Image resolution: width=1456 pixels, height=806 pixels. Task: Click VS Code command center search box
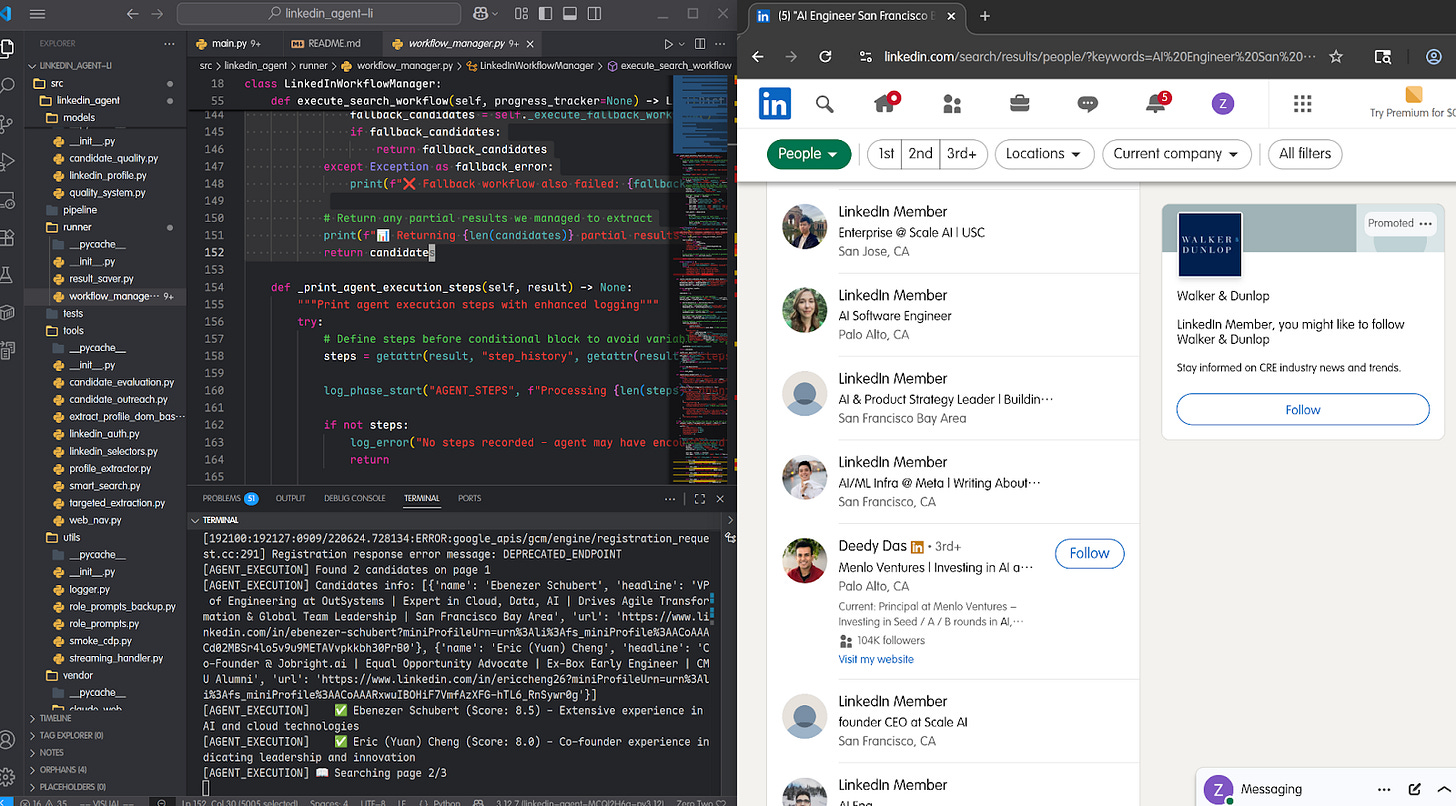coord(318,14)
